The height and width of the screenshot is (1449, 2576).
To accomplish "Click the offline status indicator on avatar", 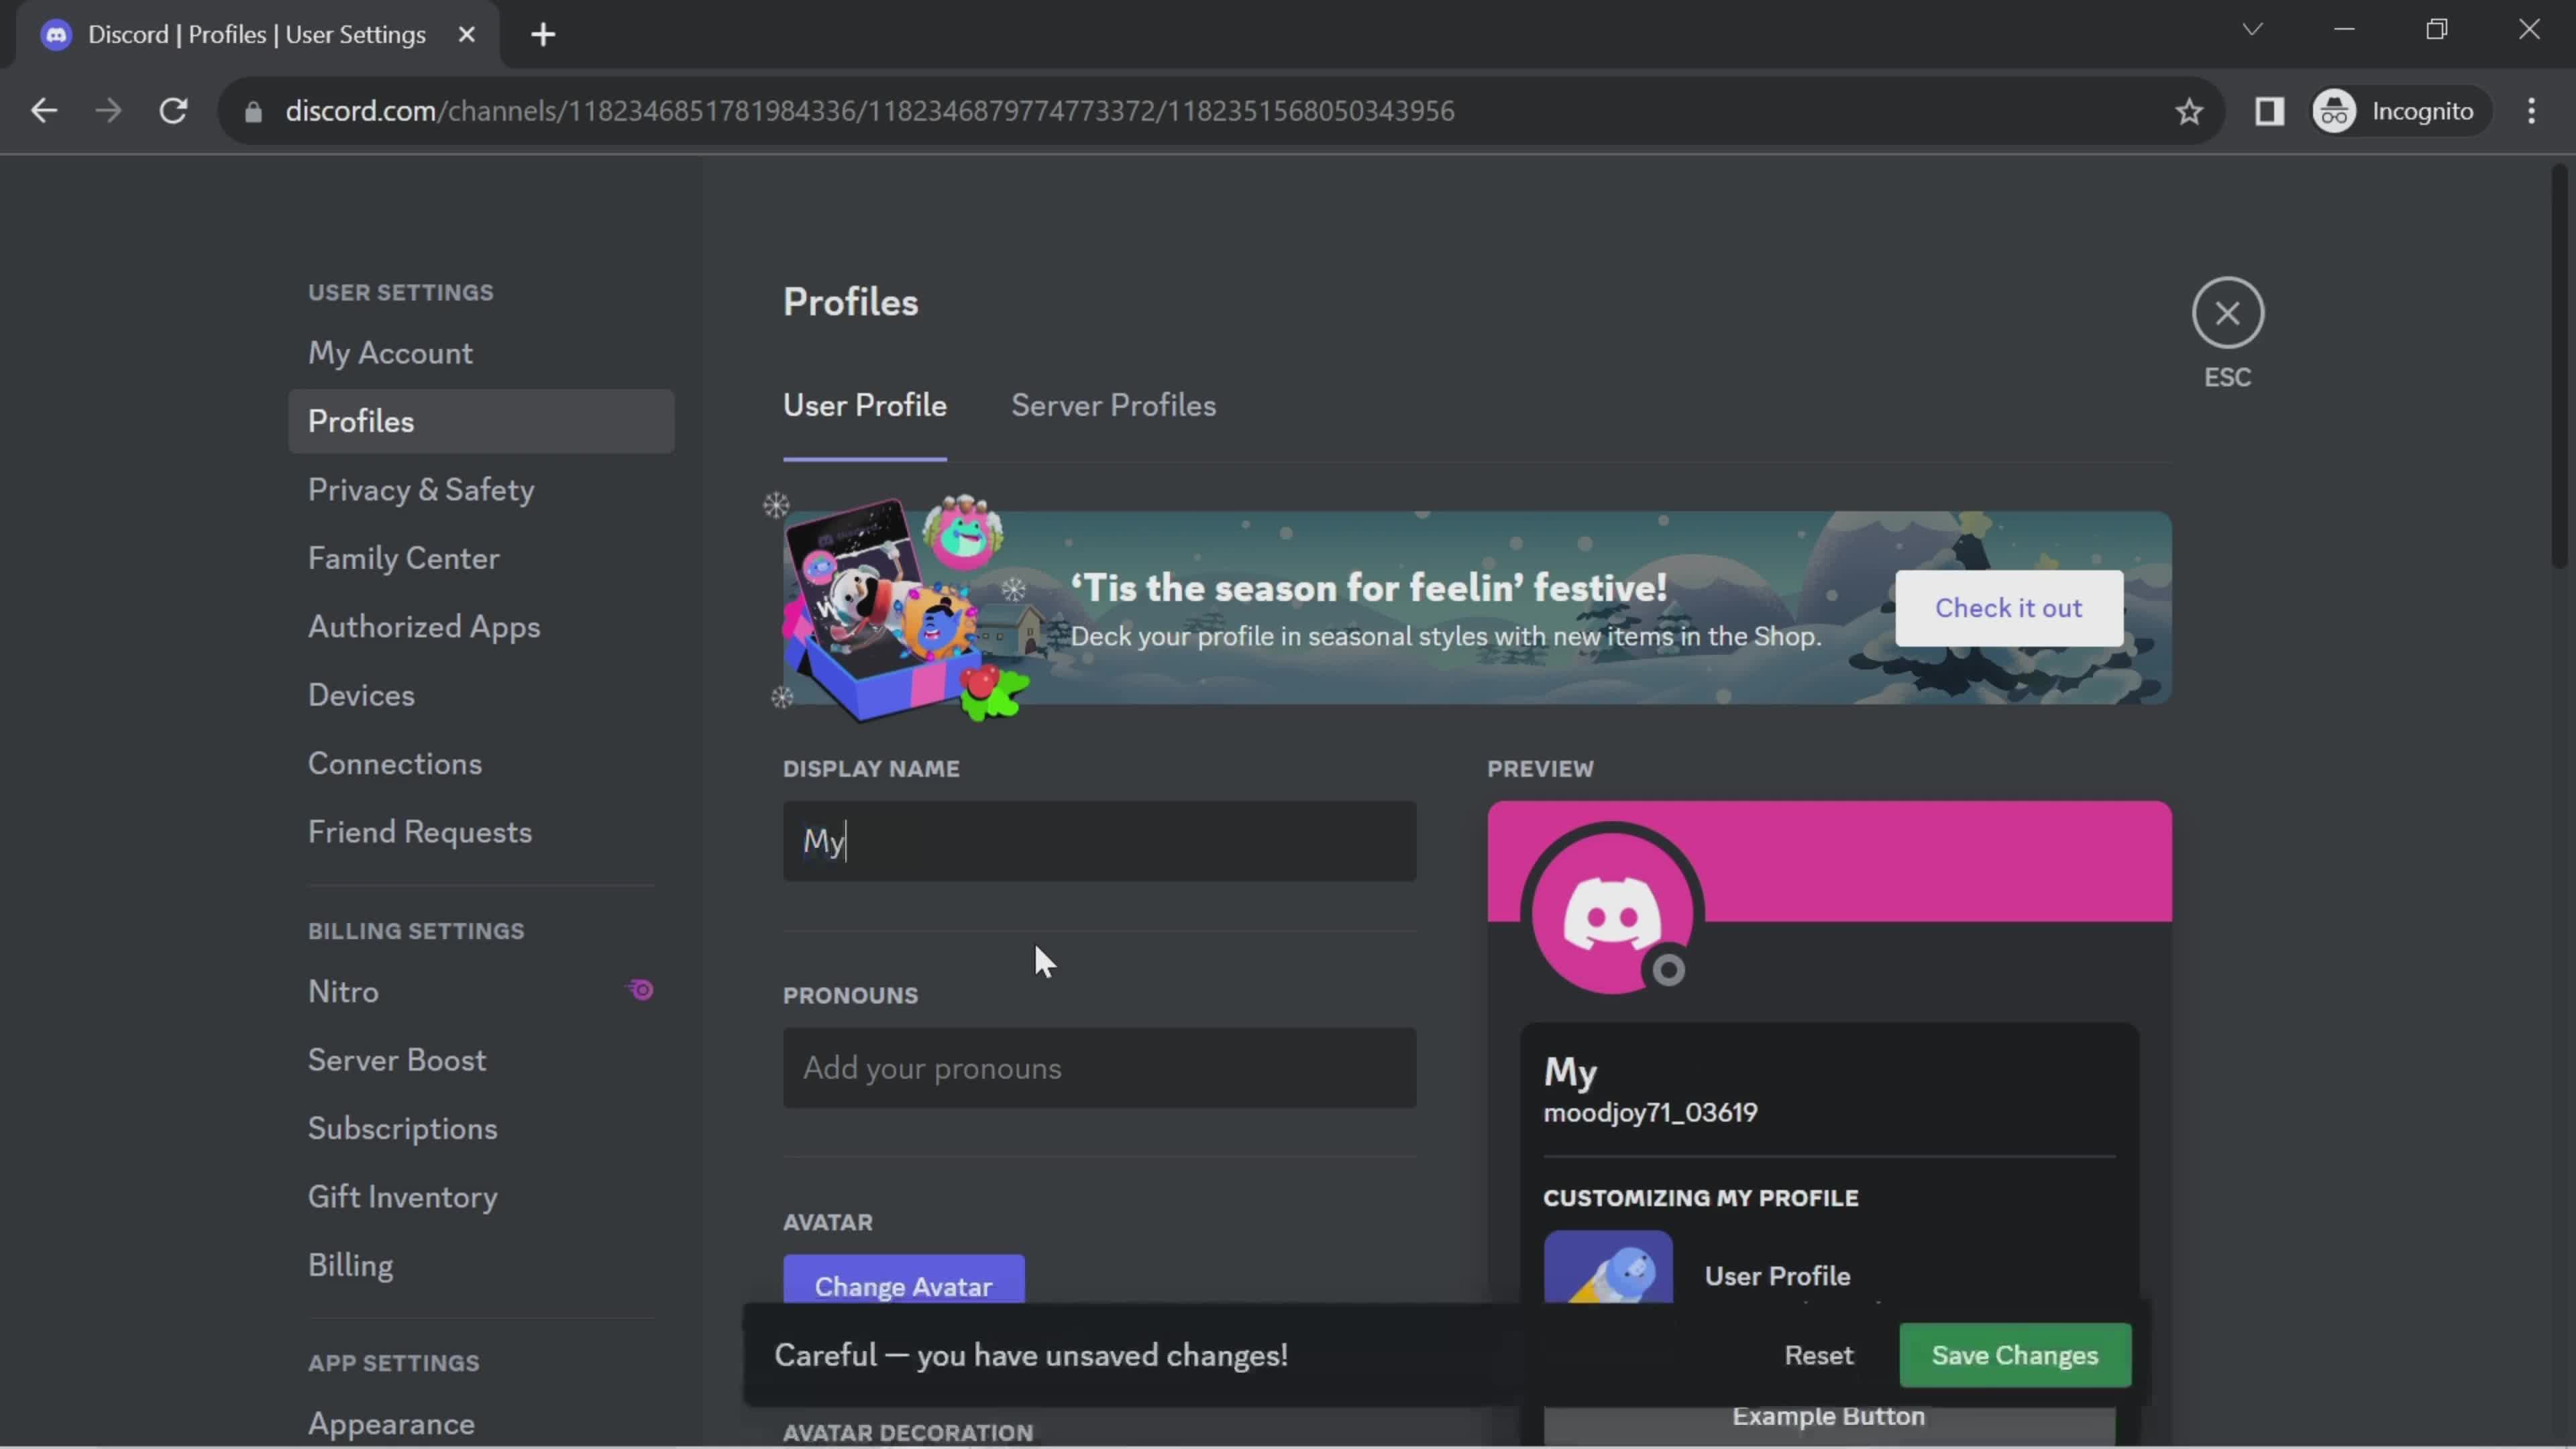I will pyautogui.click(x=1668, y=970).
